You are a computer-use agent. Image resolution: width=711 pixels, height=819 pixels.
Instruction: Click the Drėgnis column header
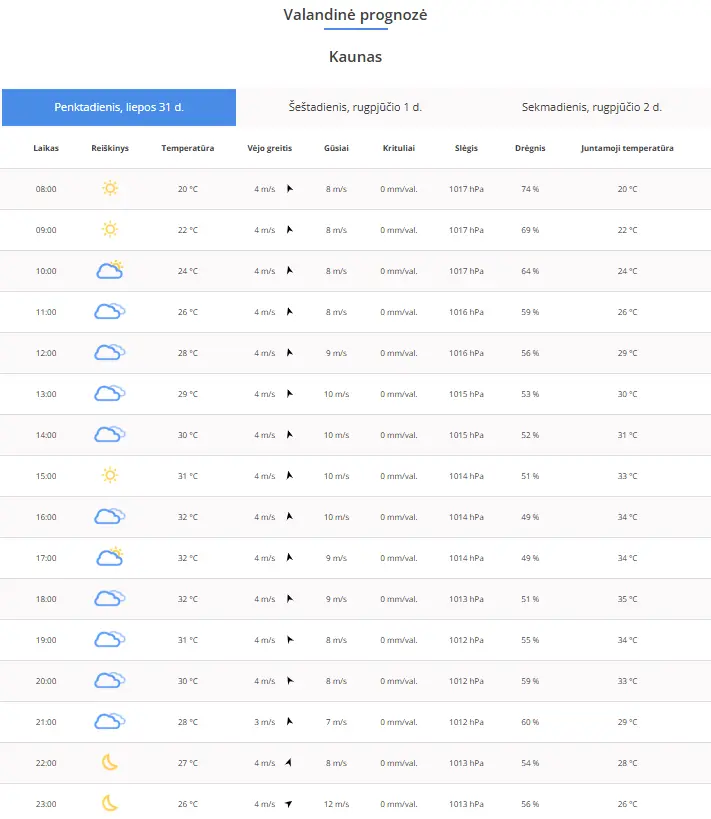tap(530, 148)
